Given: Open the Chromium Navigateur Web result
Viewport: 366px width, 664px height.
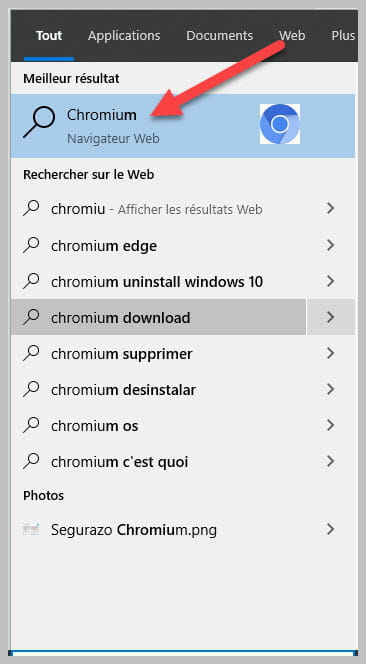Looking at the screenshot, I should tap(183, 126).
